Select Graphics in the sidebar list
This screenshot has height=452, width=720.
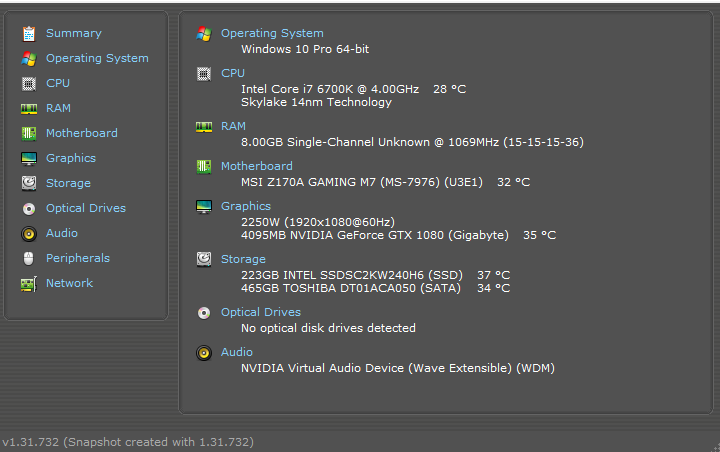click(x=71, y=158)
